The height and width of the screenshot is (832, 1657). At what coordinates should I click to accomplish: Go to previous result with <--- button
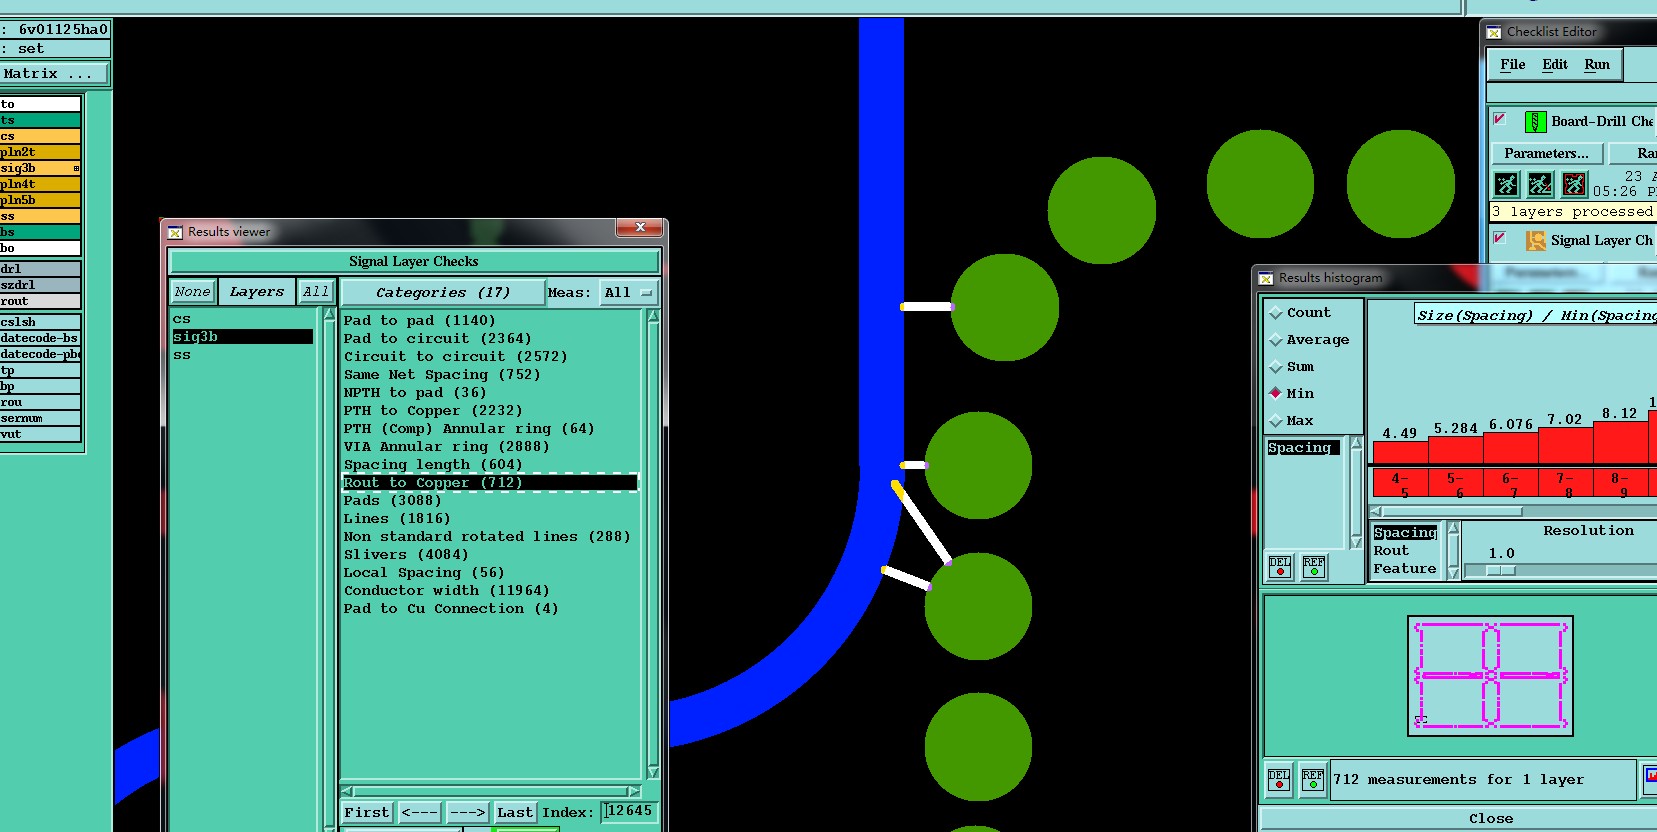(x=420, y=813)
